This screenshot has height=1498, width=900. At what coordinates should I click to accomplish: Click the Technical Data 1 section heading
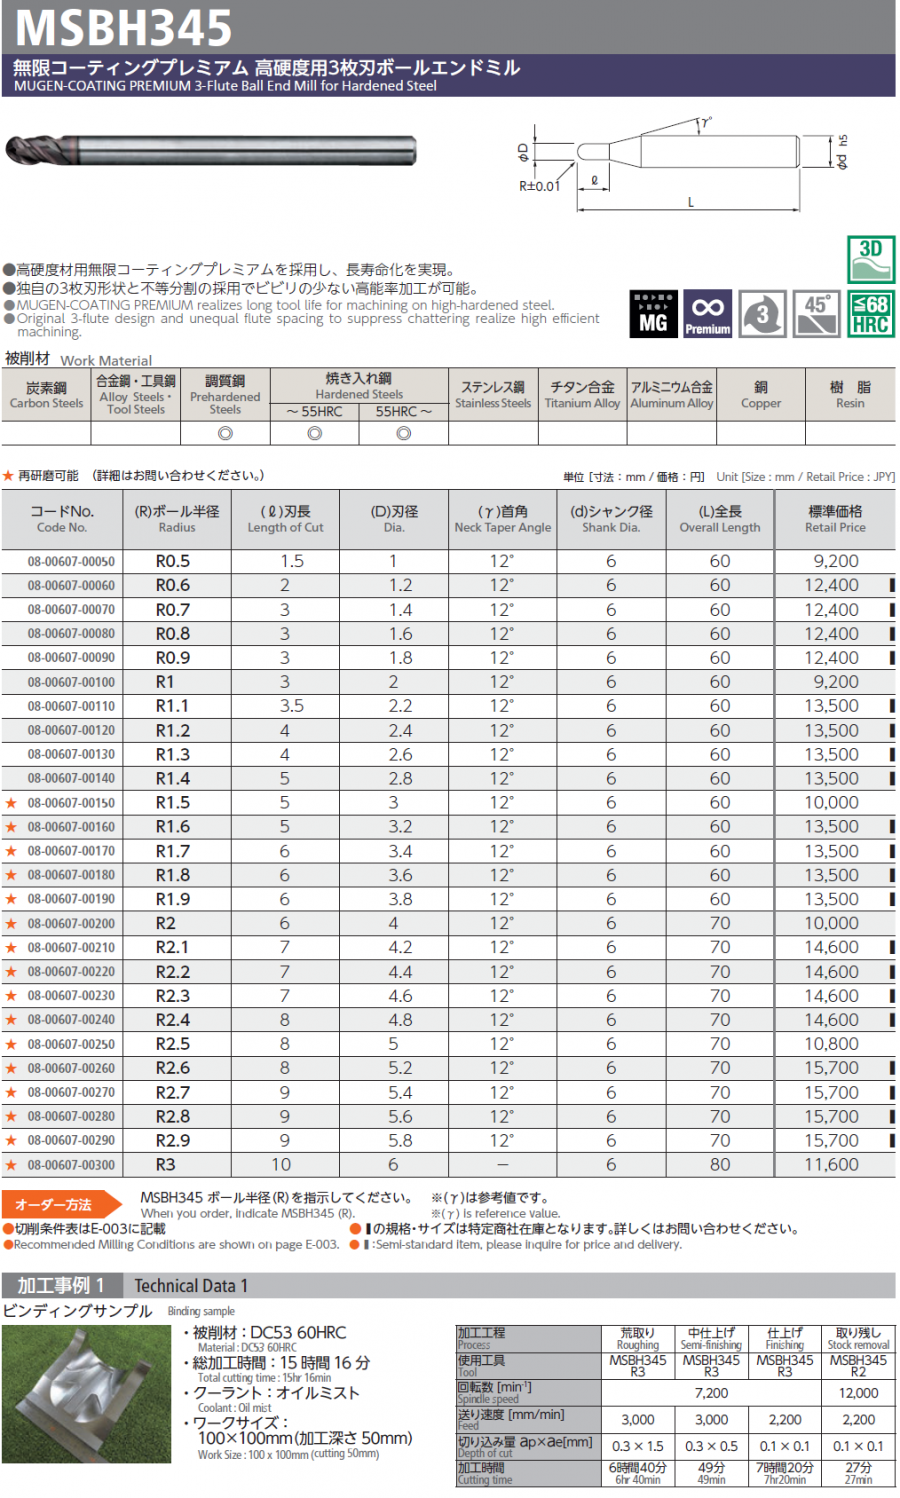(x=190, y=1286)
